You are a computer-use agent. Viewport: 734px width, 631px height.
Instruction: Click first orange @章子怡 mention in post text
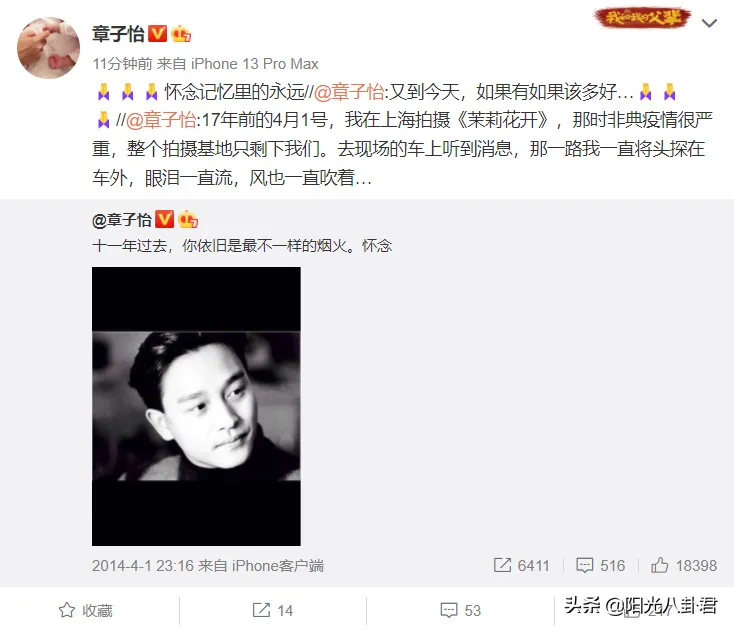[x=349, y=92]
